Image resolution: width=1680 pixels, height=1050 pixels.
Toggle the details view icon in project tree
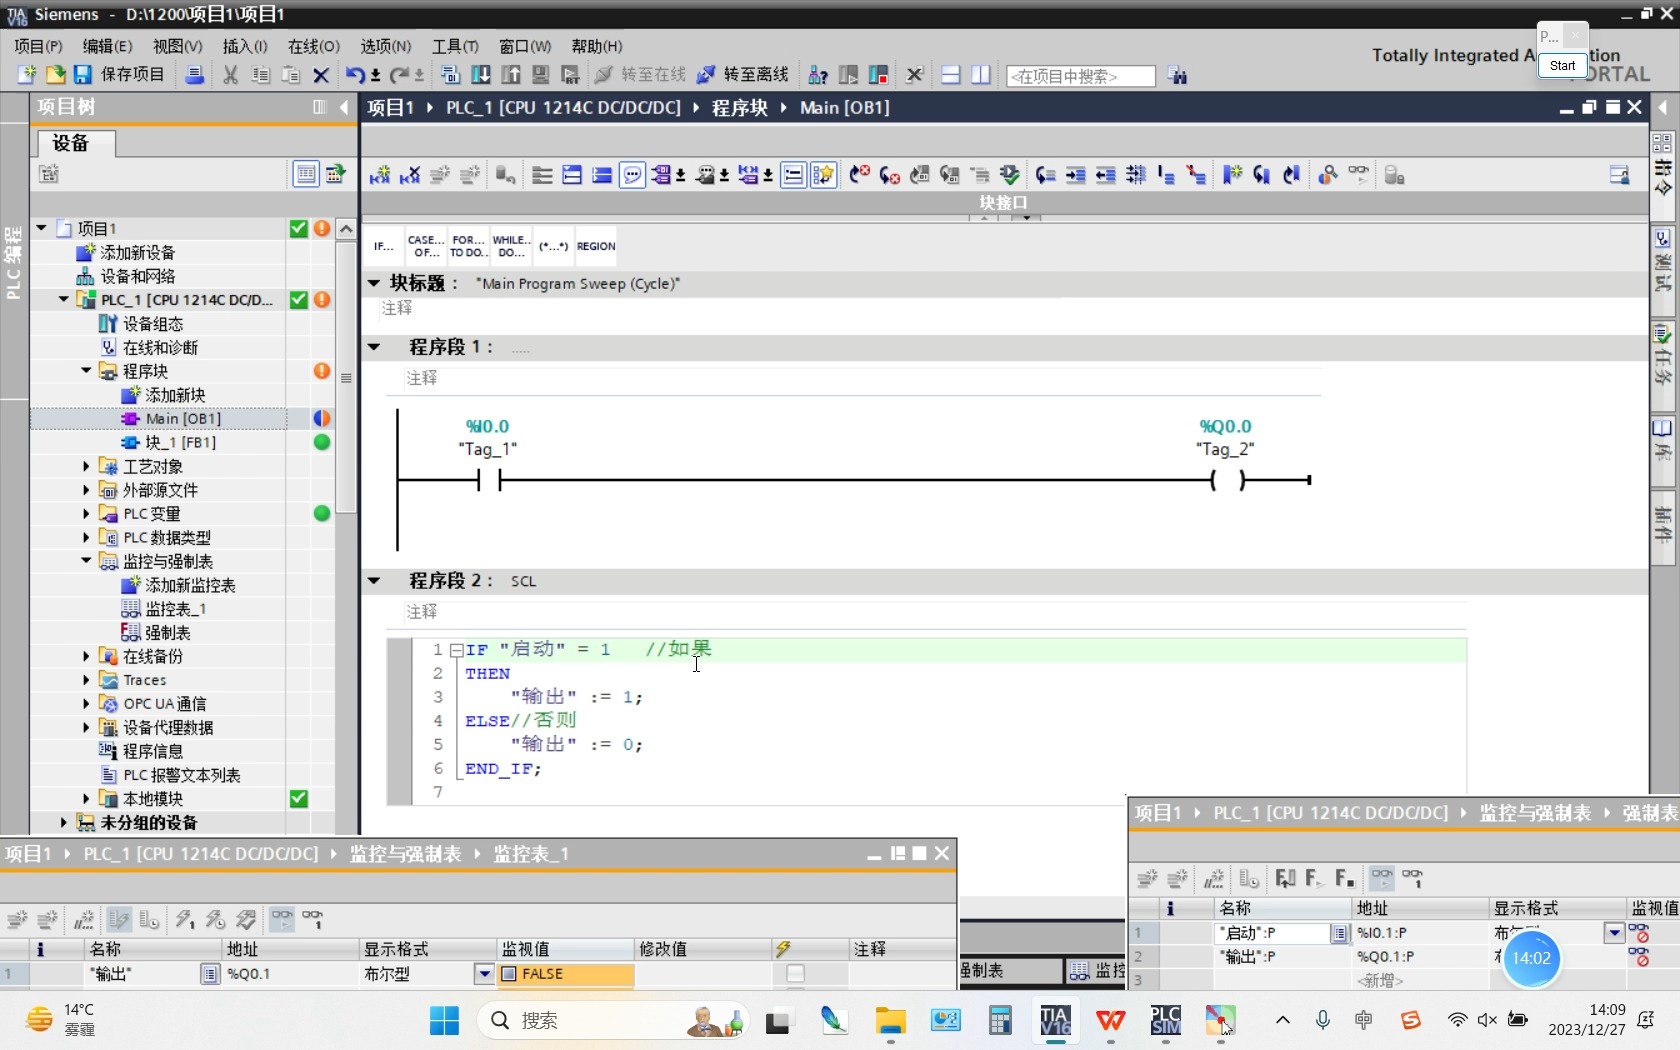(x=306, y=174)
